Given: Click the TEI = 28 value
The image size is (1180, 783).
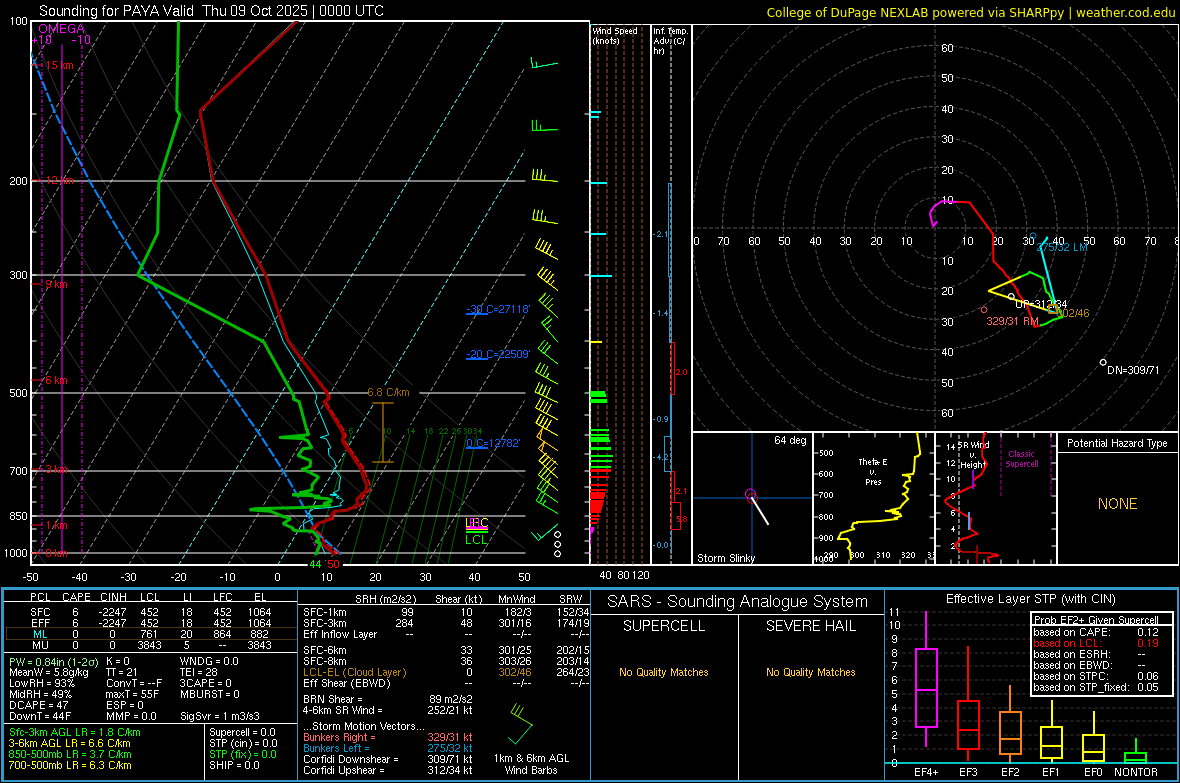Looking at the screenshot, I should (198, 672).
